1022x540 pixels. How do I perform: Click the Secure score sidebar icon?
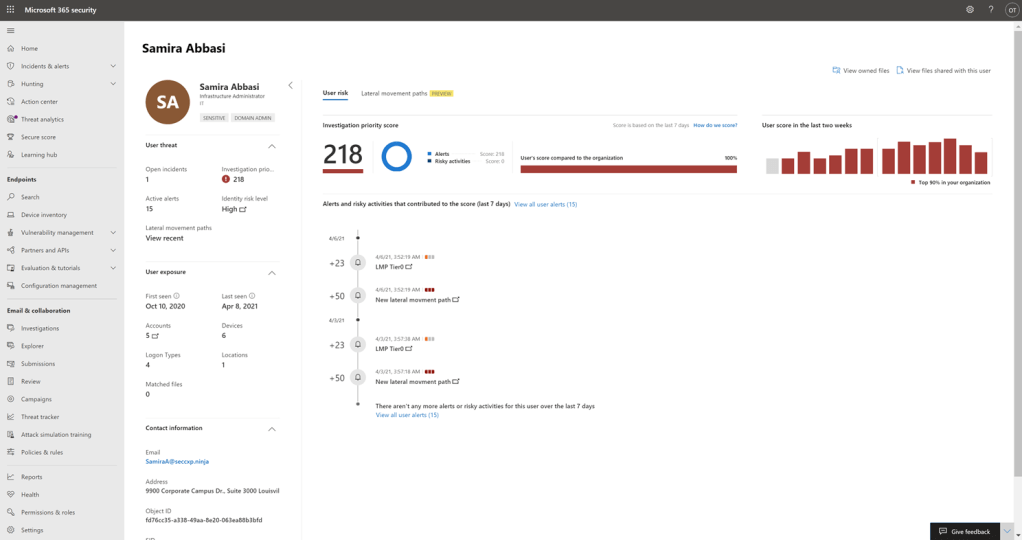[10, 137]
